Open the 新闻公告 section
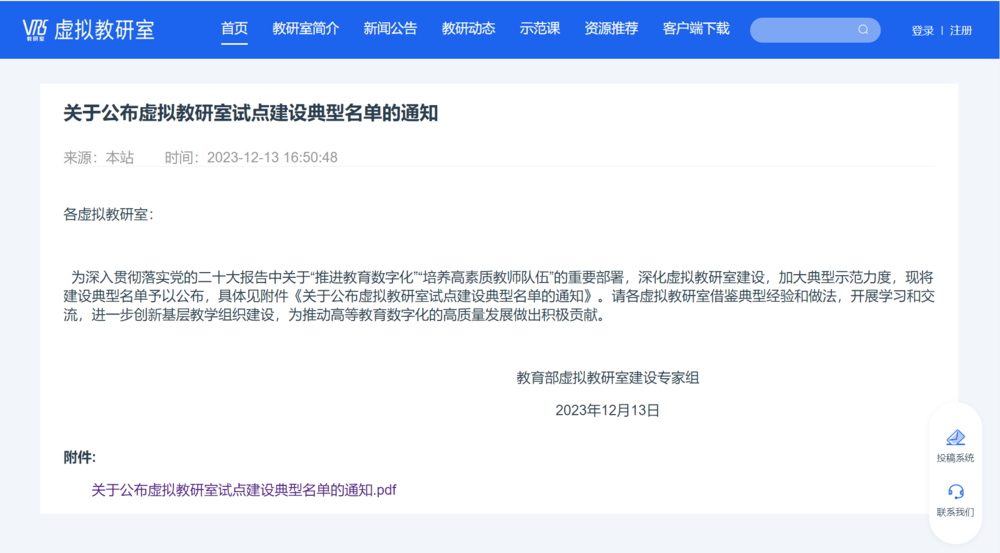Screen dimensions: 1000x553 (x=390, y=29)
